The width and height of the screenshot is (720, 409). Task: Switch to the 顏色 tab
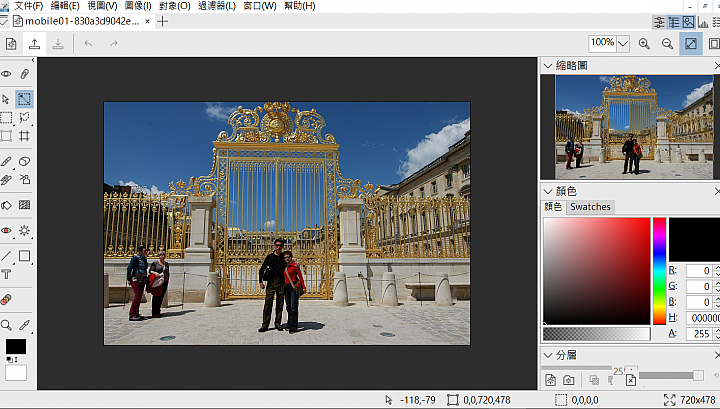553,207
